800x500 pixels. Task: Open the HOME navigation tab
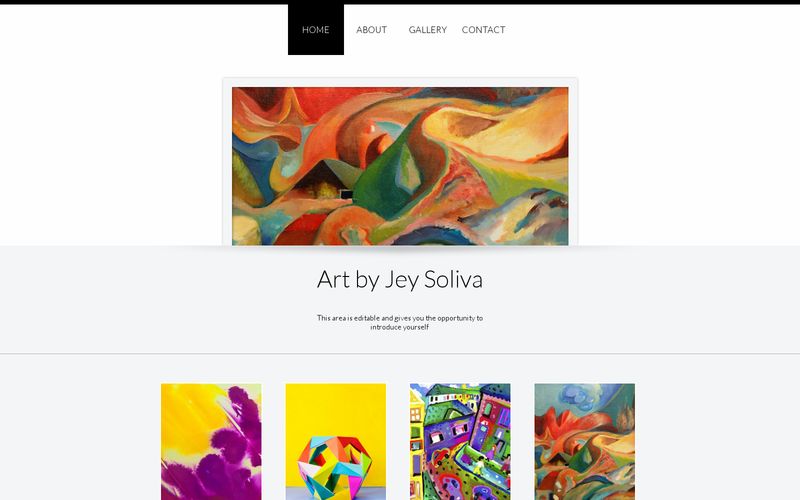pyautogui.click(x=316, y=29)
